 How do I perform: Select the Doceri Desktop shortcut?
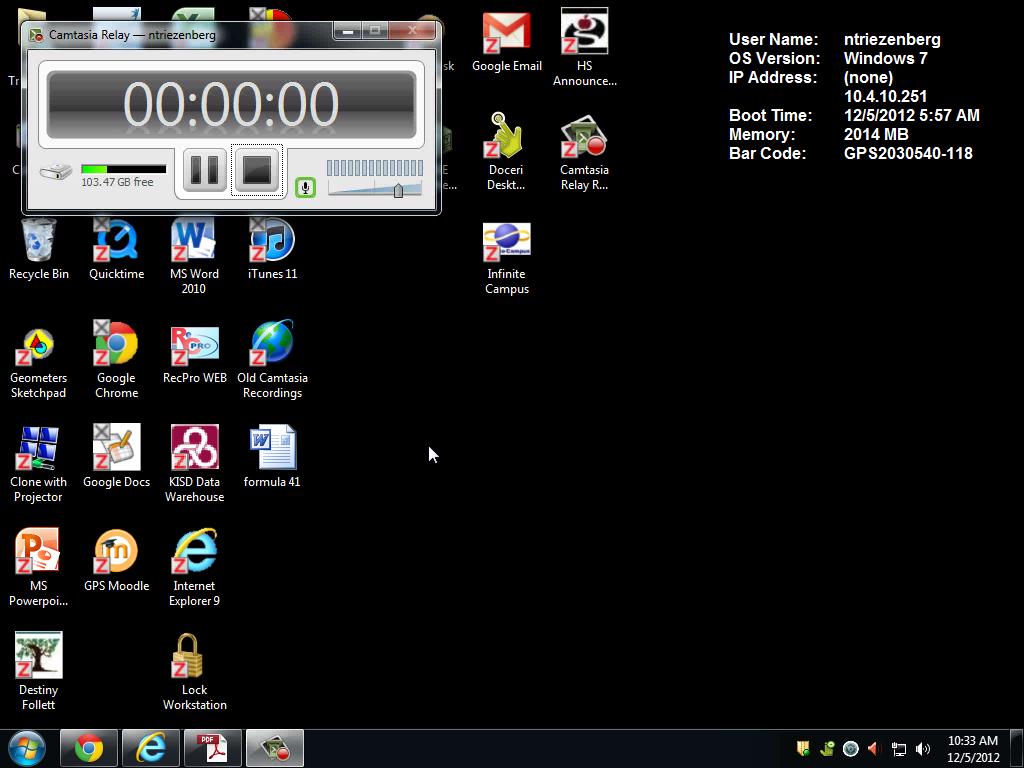click(x=507, y=153)
